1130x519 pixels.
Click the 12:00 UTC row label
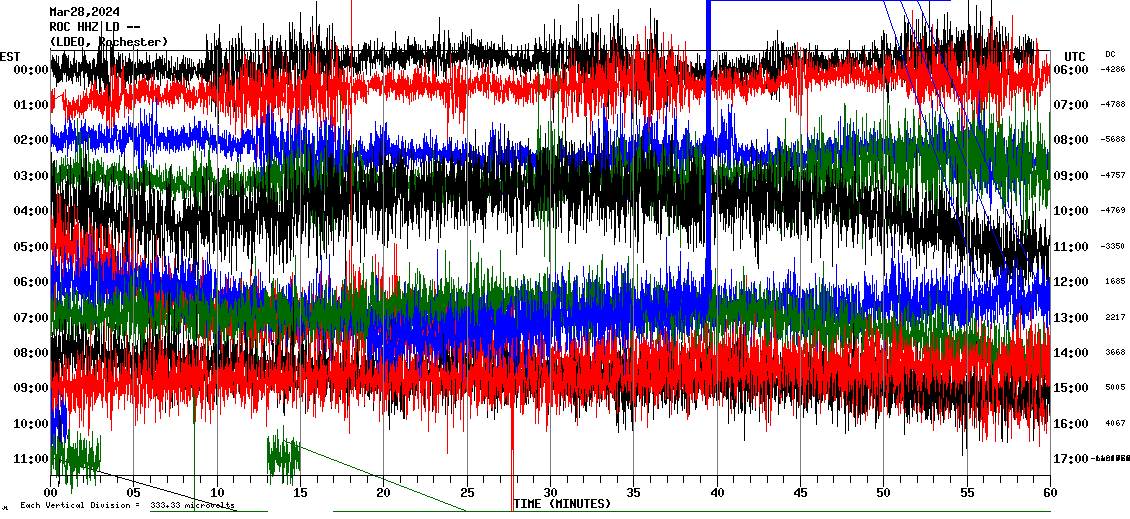click(x=1072, y=282)
